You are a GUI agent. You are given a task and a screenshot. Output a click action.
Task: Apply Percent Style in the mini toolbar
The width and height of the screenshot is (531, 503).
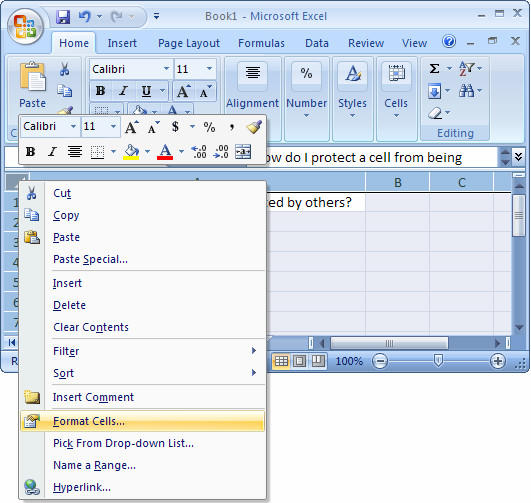pyautogui.click(x=209, y=127)
